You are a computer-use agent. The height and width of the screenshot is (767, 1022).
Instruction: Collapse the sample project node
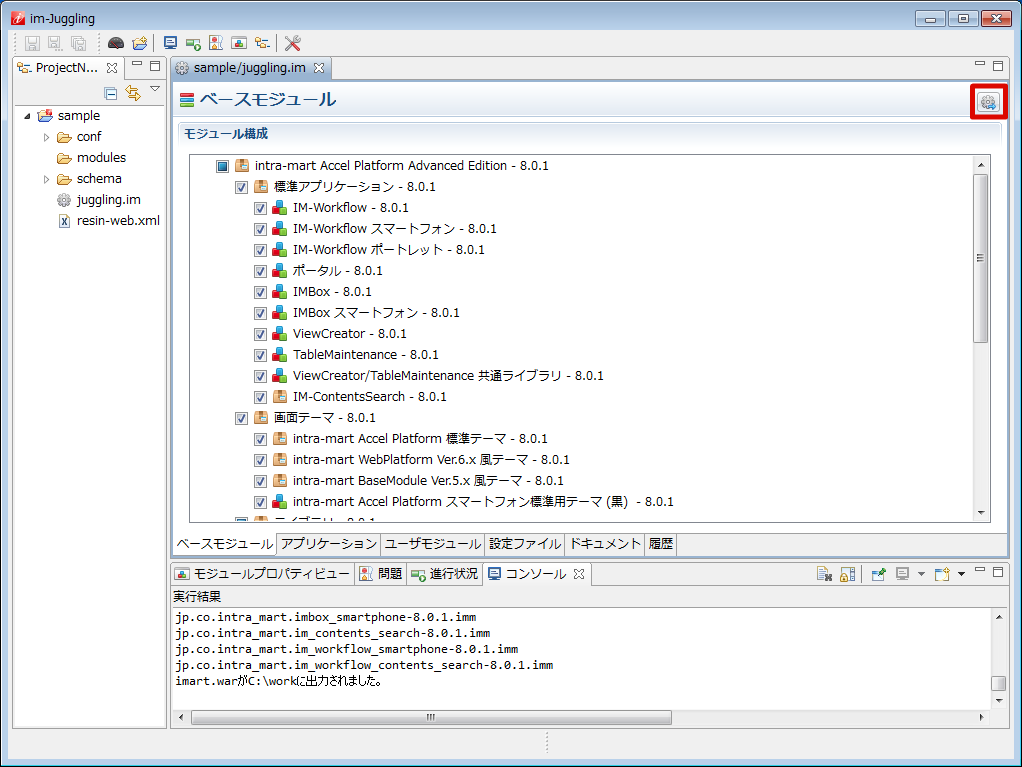coord(27,116)
